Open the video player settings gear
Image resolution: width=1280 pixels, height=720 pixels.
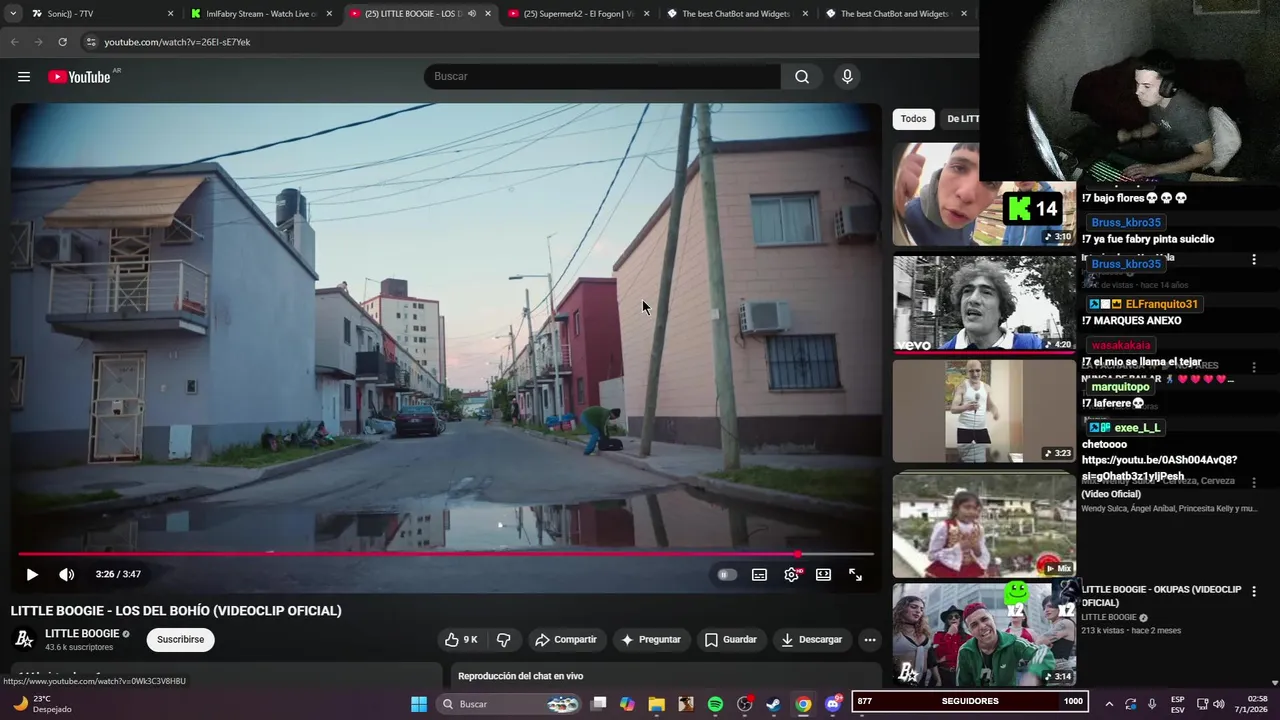(x=792, y=575)
